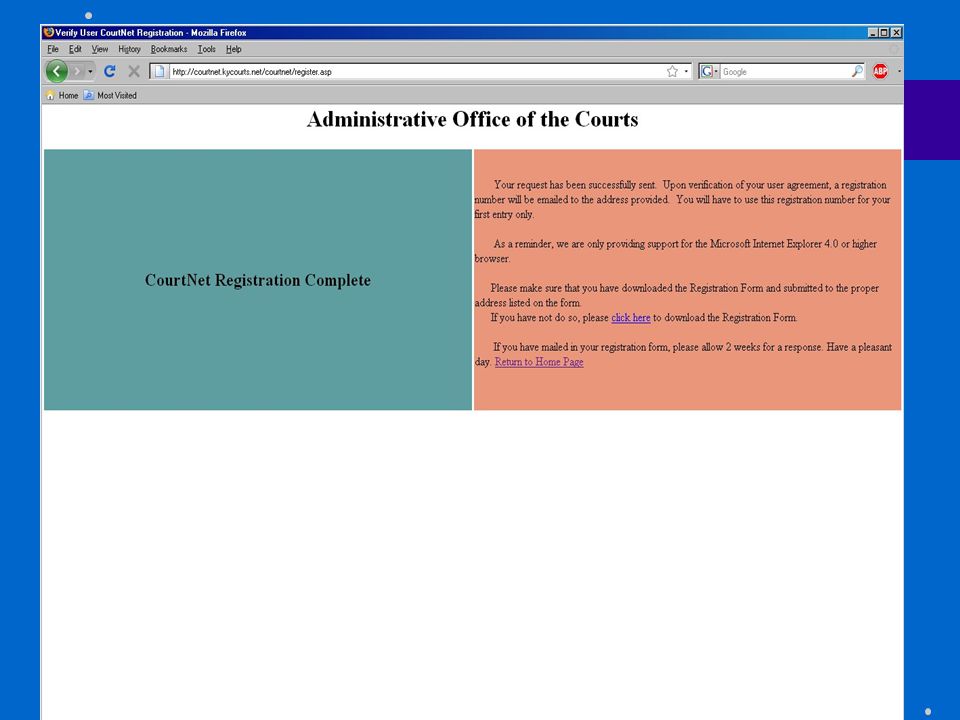Open the Google search engine selector
The width and height of the screenshot is (960, 720).
point(709,72)
